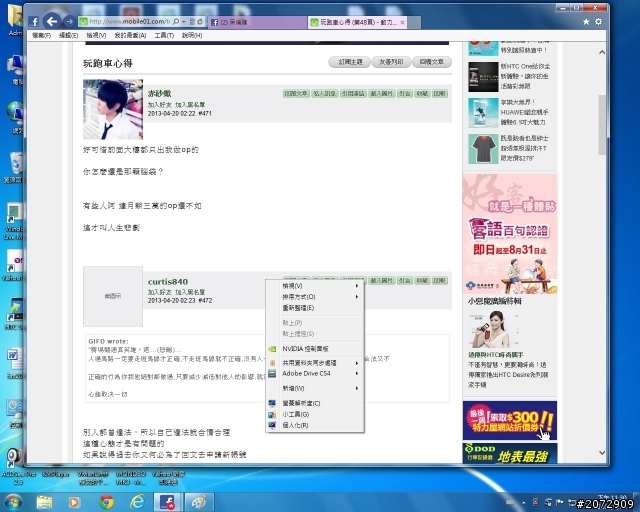Open username curtis840 profile link
The image size is (640, 512).
(168, 282)
